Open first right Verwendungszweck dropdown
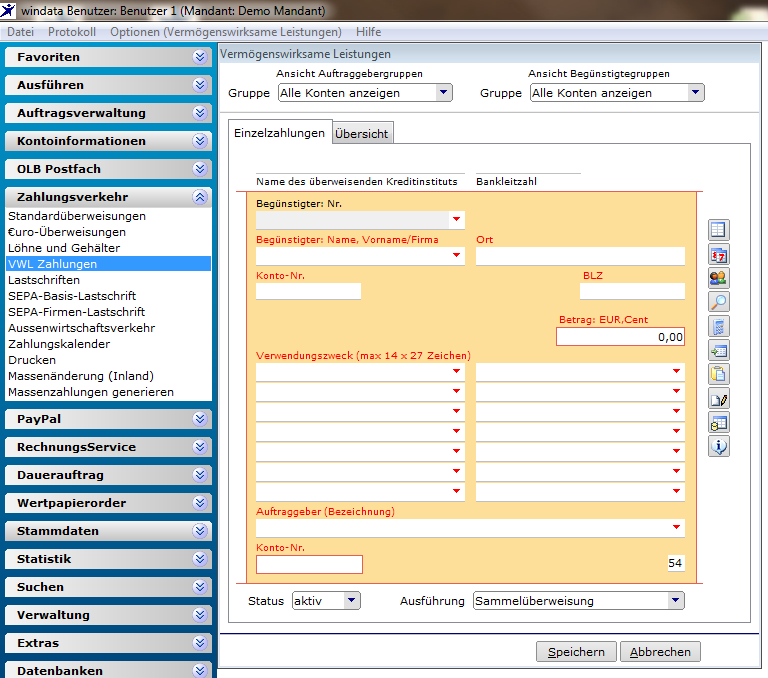This screenshot has height=678, width=768. 676,371
